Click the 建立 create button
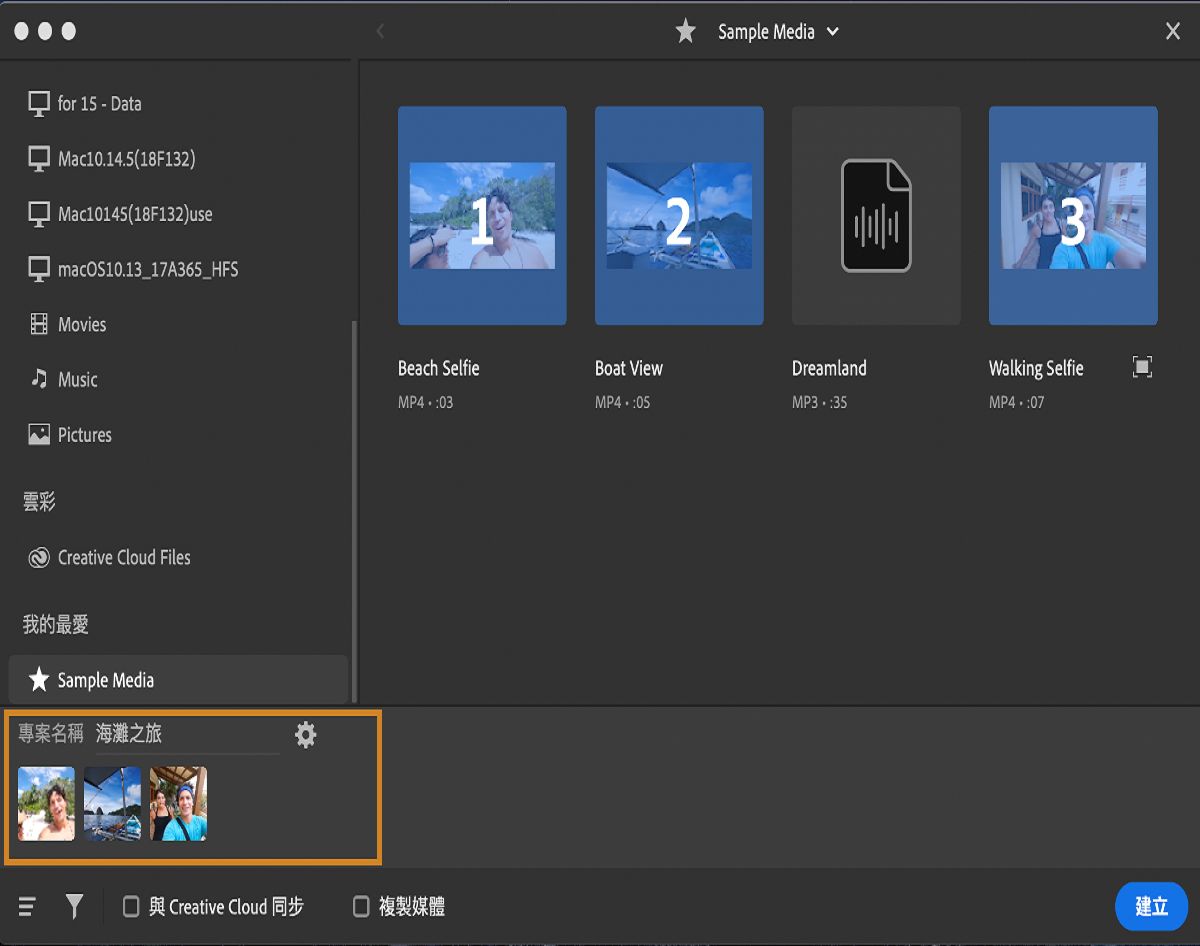Viewport: 1200px width, 946px height. [x=1151, y=907]
